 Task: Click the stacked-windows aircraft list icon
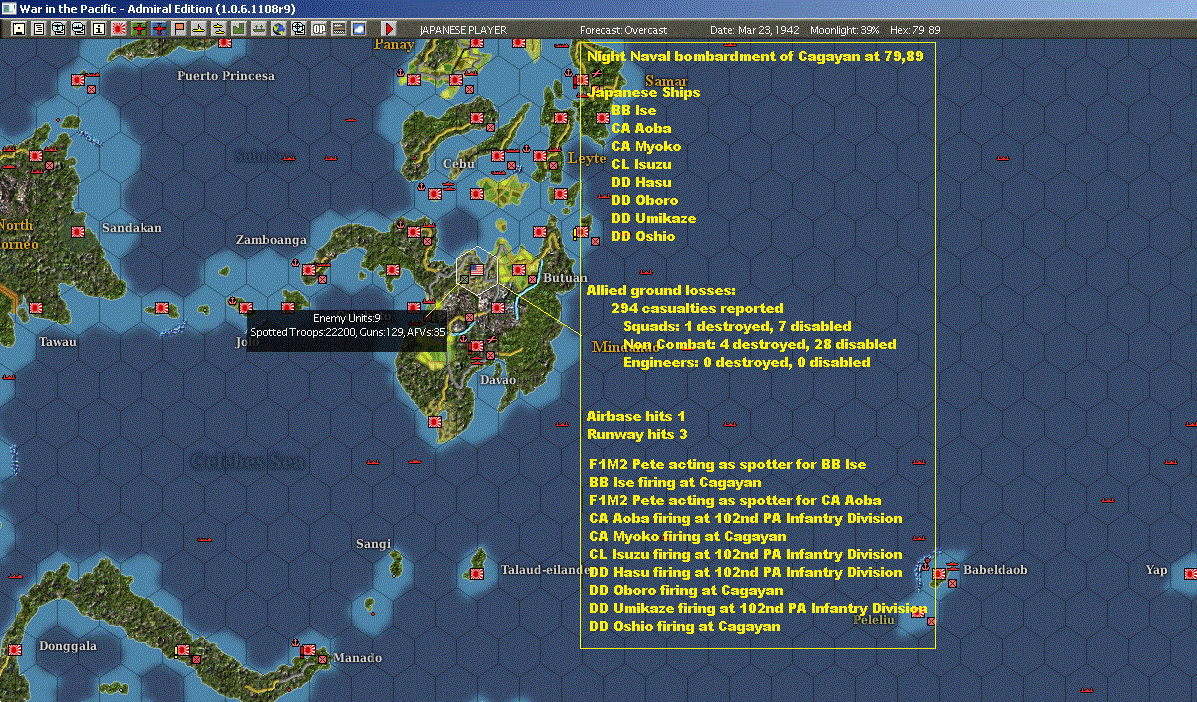click(59, 29)
